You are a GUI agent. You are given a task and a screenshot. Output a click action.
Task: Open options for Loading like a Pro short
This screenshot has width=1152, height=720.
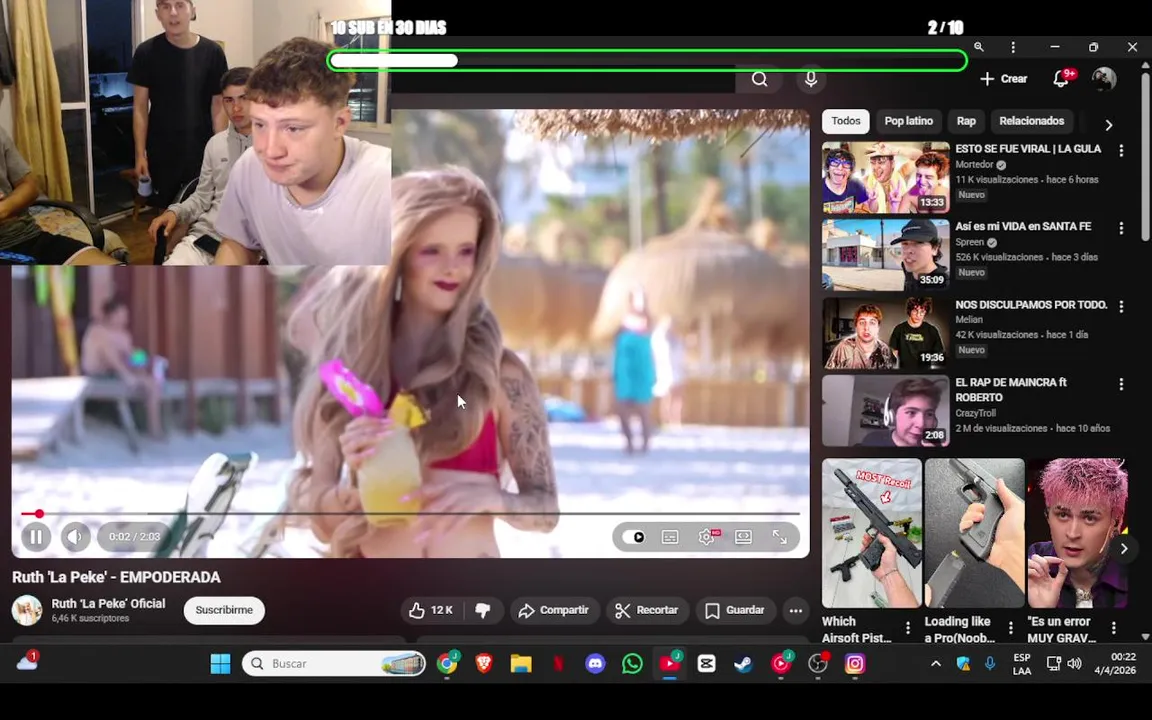click(x=1011, y=627)
